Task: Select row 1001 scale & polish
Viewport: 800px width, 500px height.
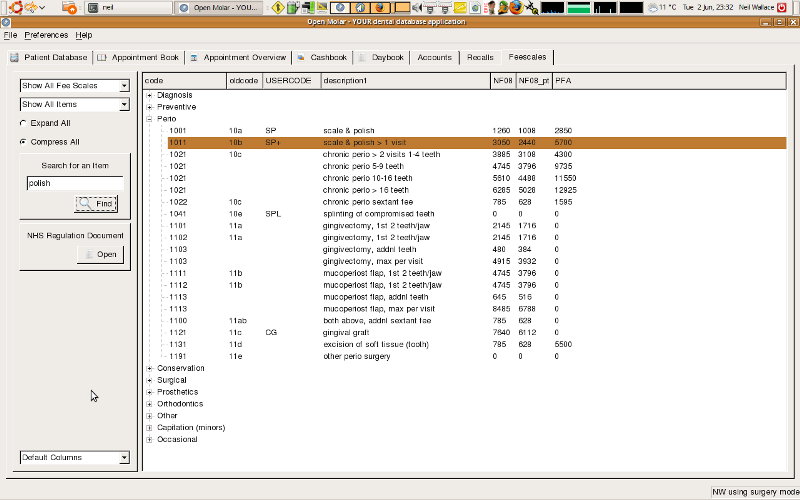Action: point(477,131)
